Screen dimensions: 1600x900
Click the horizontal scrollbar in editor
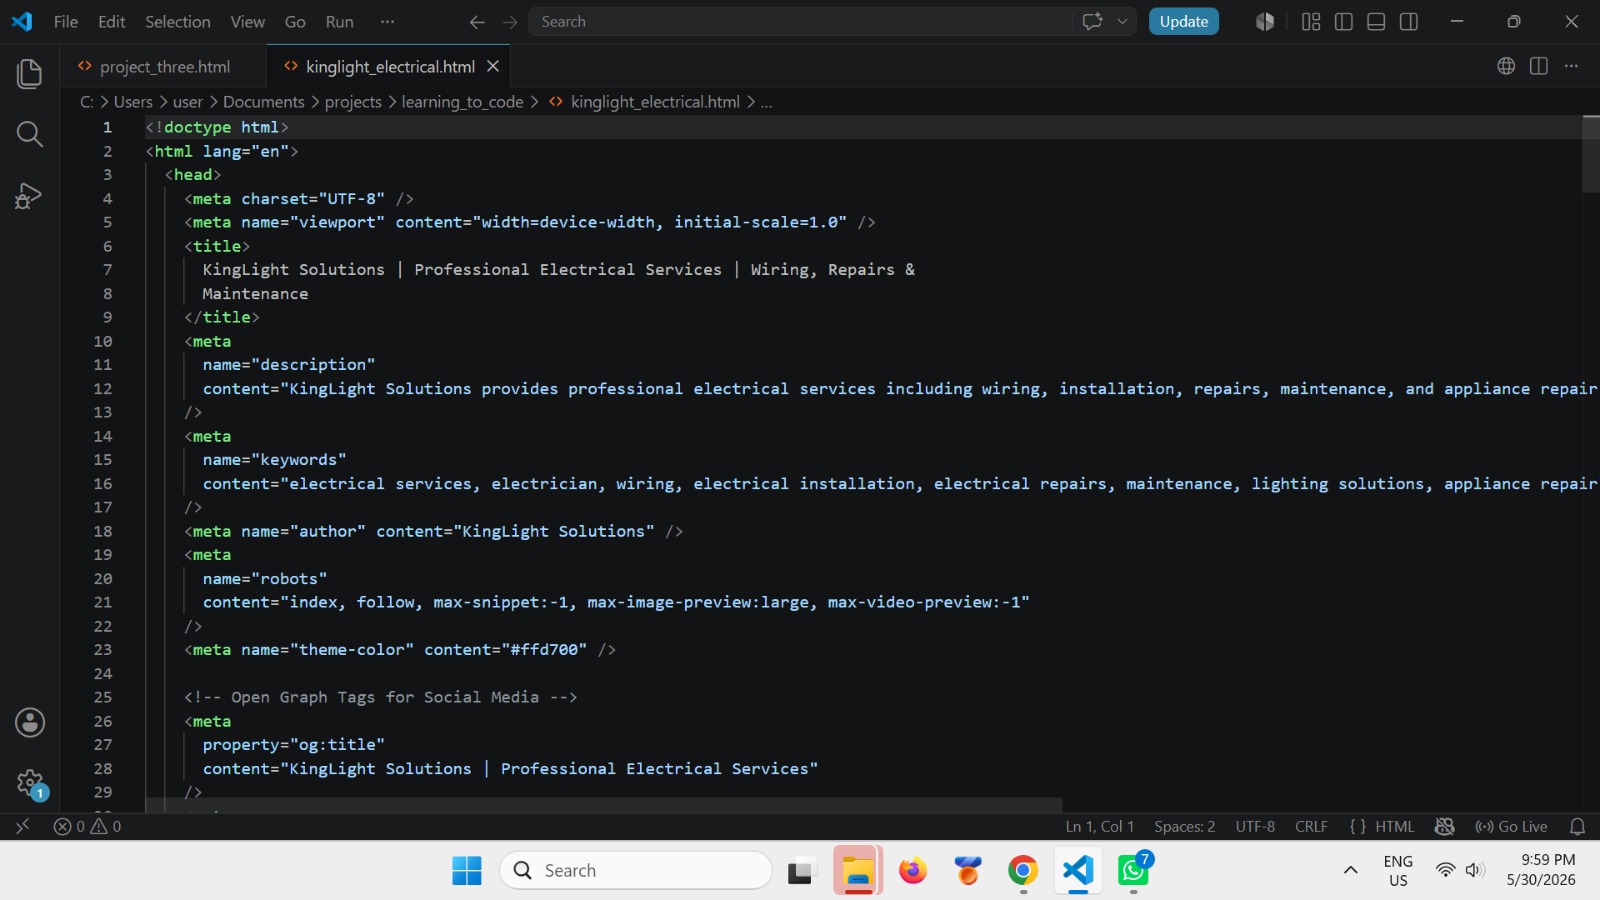click(x=603, y=805)
